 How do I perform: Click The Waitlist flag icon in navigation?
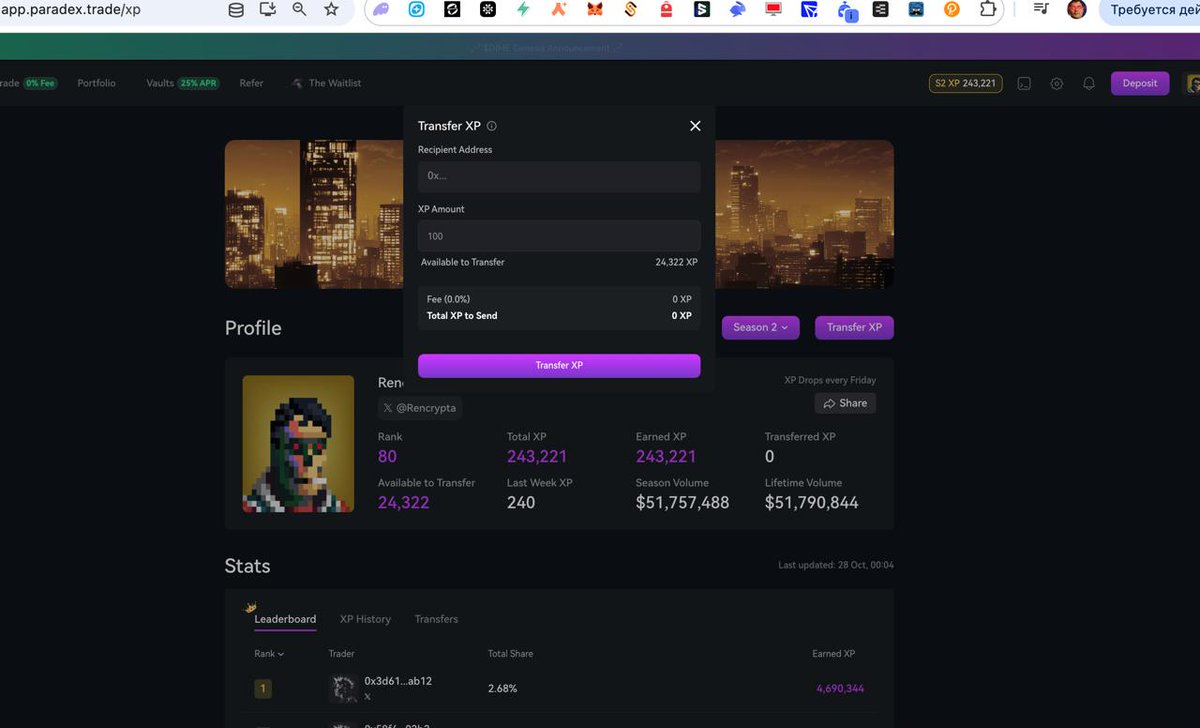(x=297, y=83)
